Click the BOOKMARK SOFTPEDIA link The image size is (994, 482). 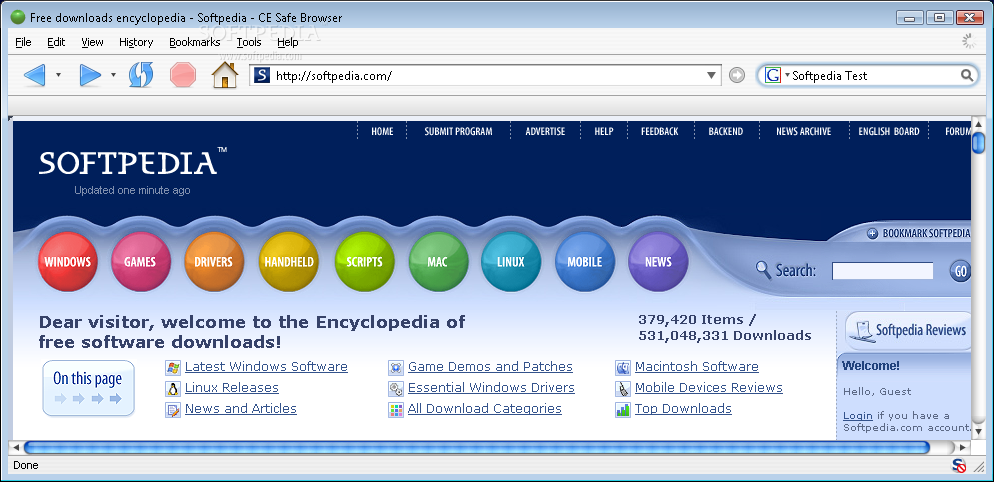tap(926, 233)
